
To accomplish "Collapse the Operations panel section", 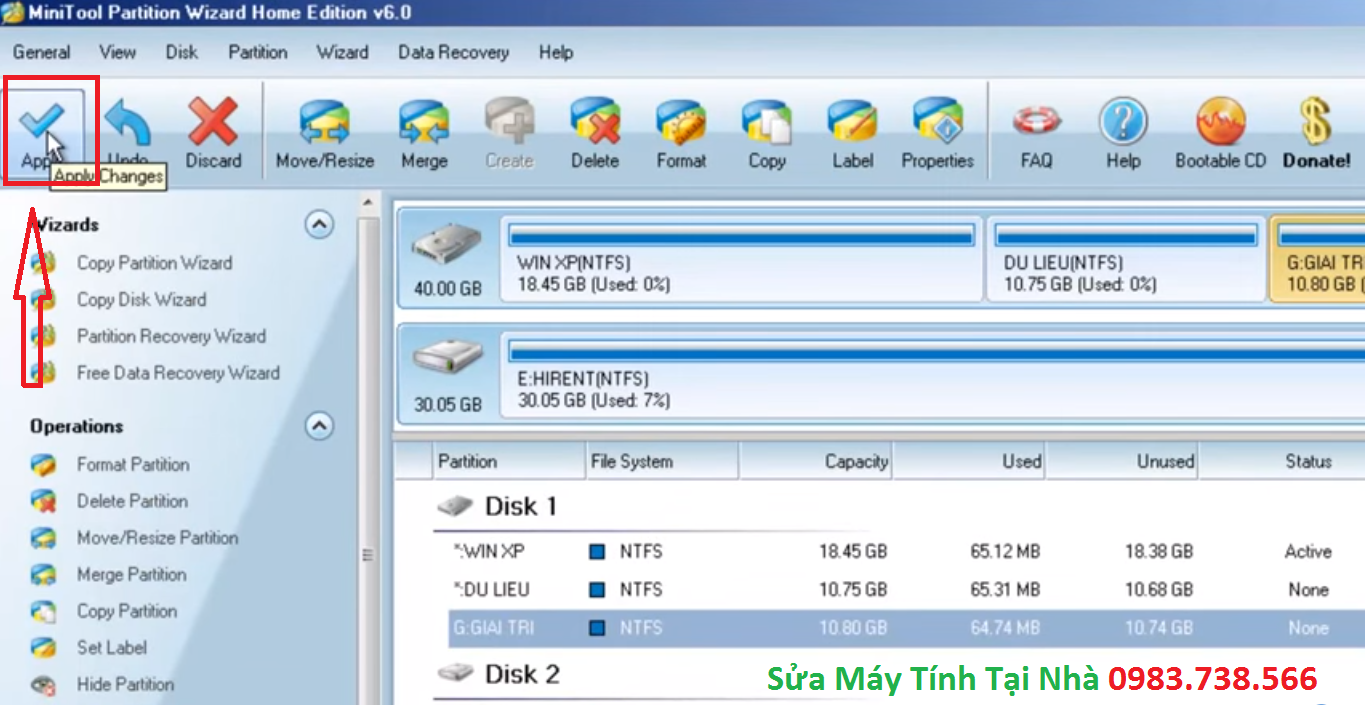I will coord(319,426).
